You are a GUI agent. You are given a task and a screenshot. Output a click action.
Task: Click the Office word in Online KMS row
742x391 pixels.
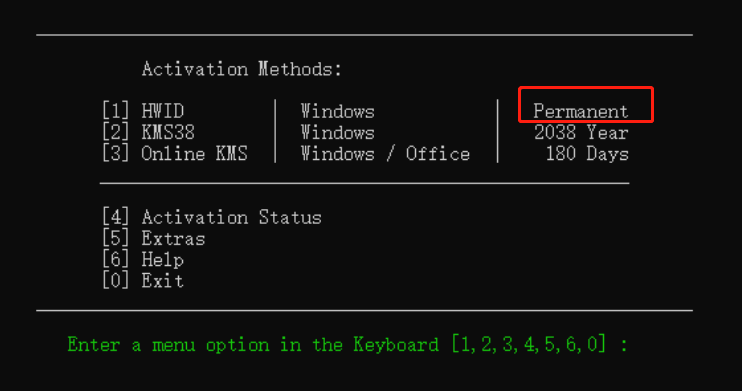click(x=438, y=154)
